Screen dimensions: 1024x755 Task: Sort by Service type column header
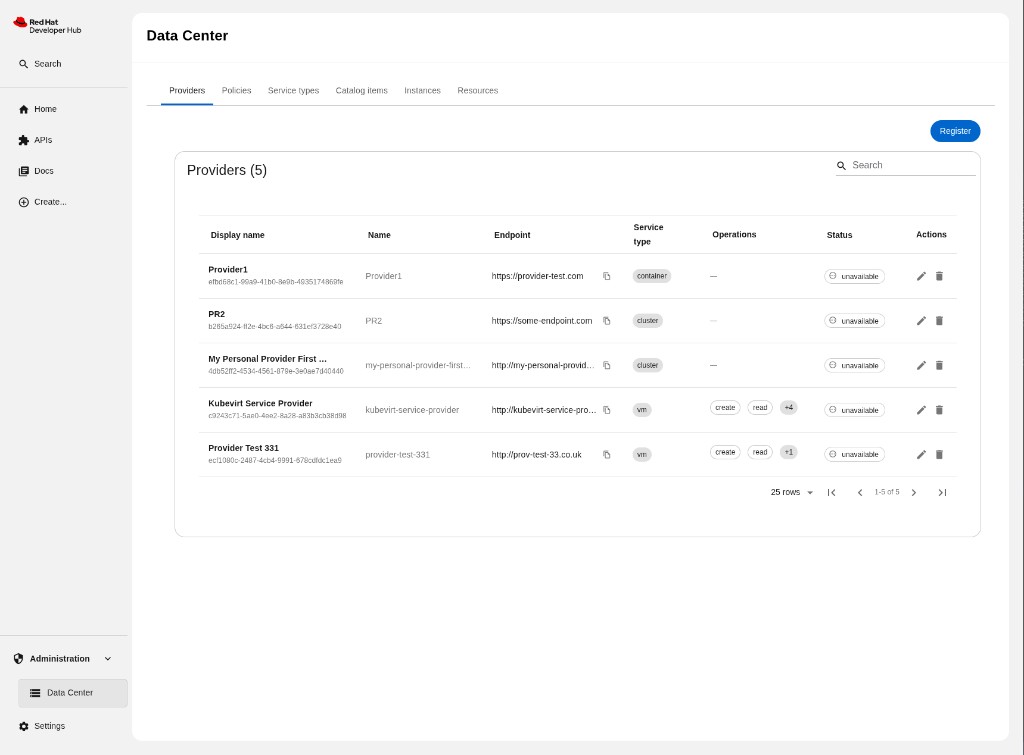pos(648,234)
